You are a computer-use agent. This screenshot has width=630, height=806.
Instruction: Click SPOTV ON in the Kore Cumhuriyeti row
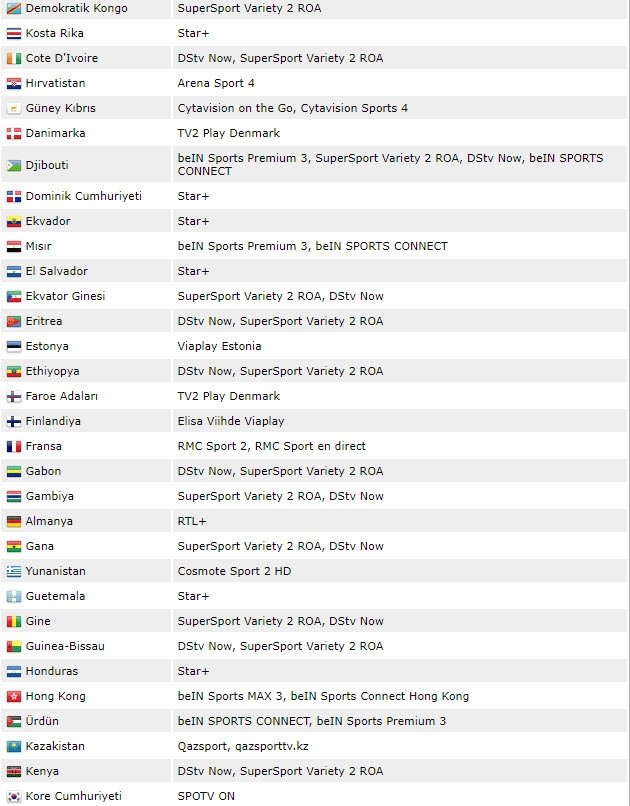pos(205,796)
